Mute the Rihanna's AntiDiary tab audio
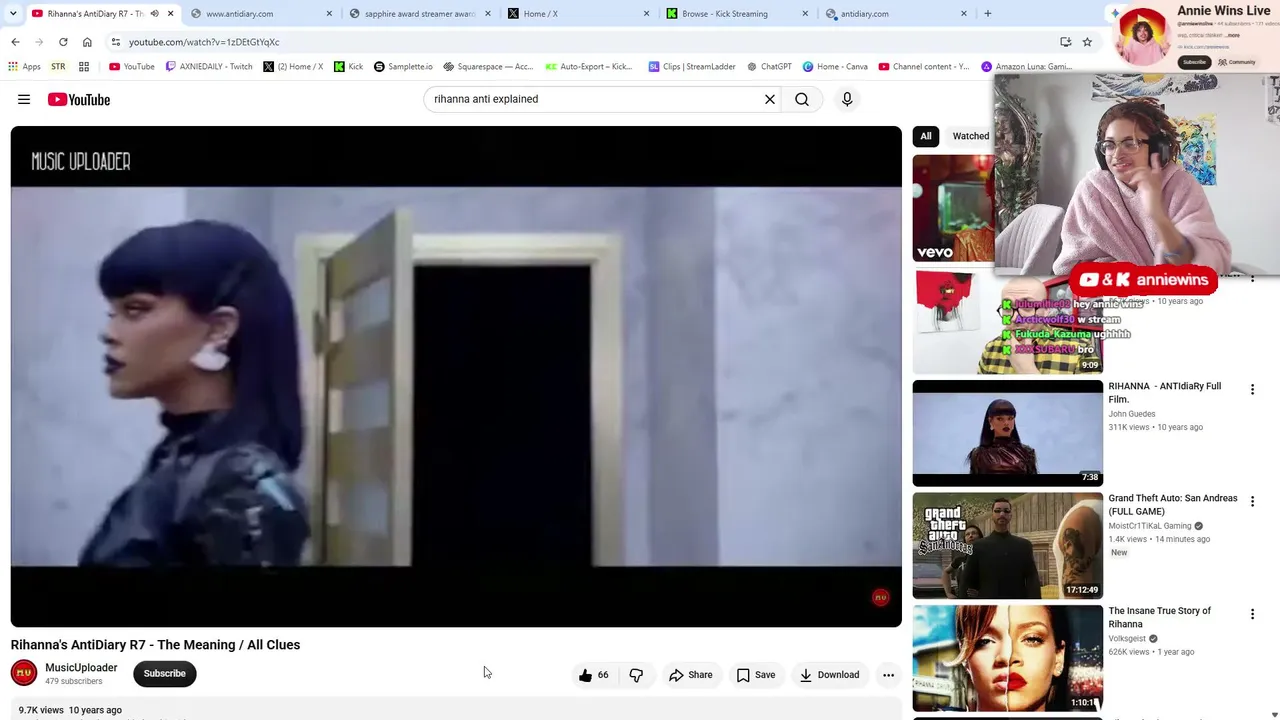 tap(154, 14)
